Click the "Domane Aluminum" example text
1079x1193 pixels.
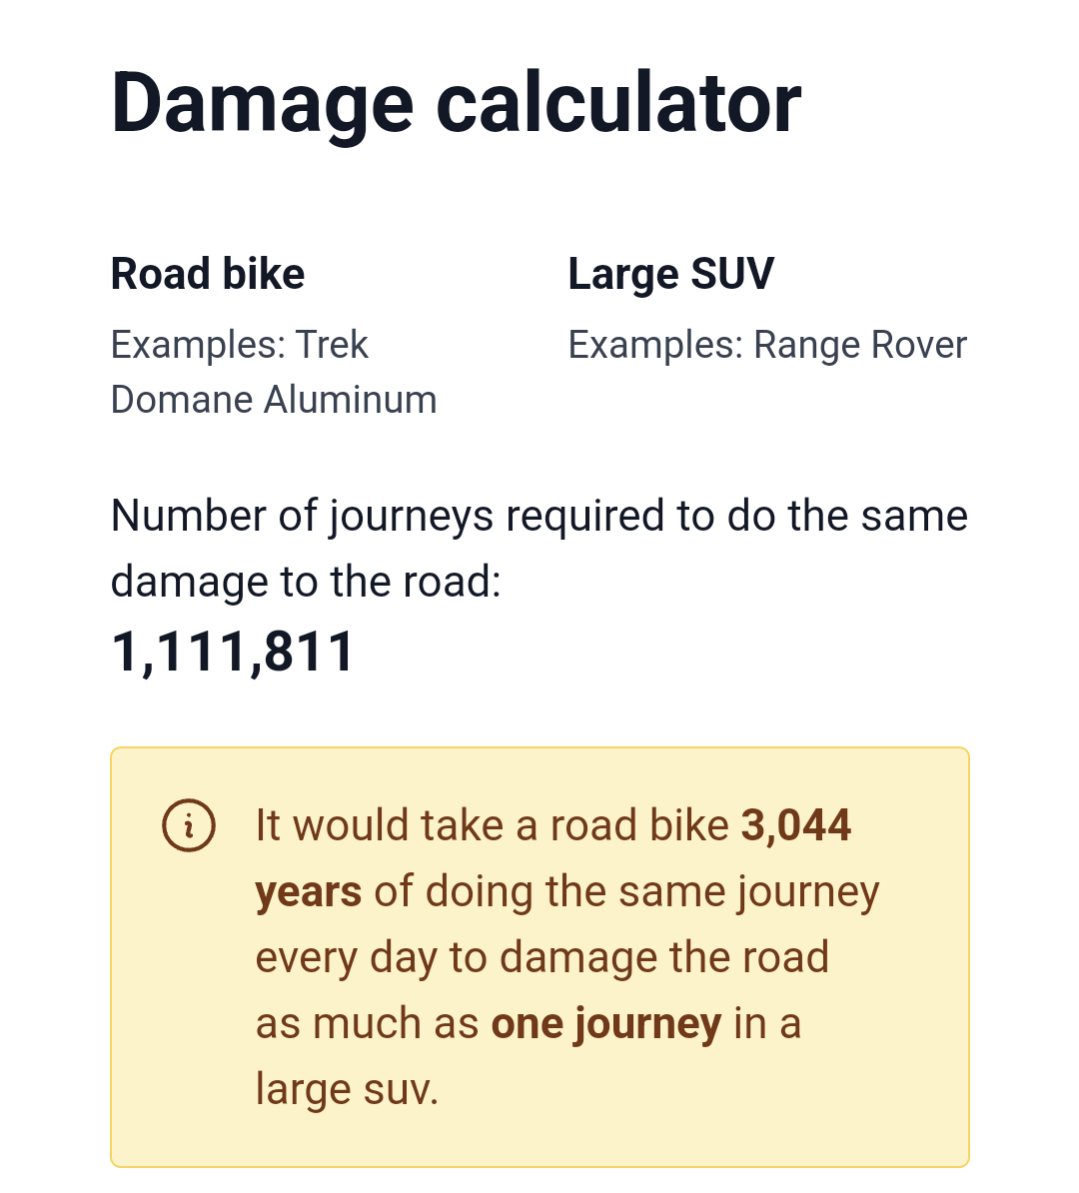(274, 400)
